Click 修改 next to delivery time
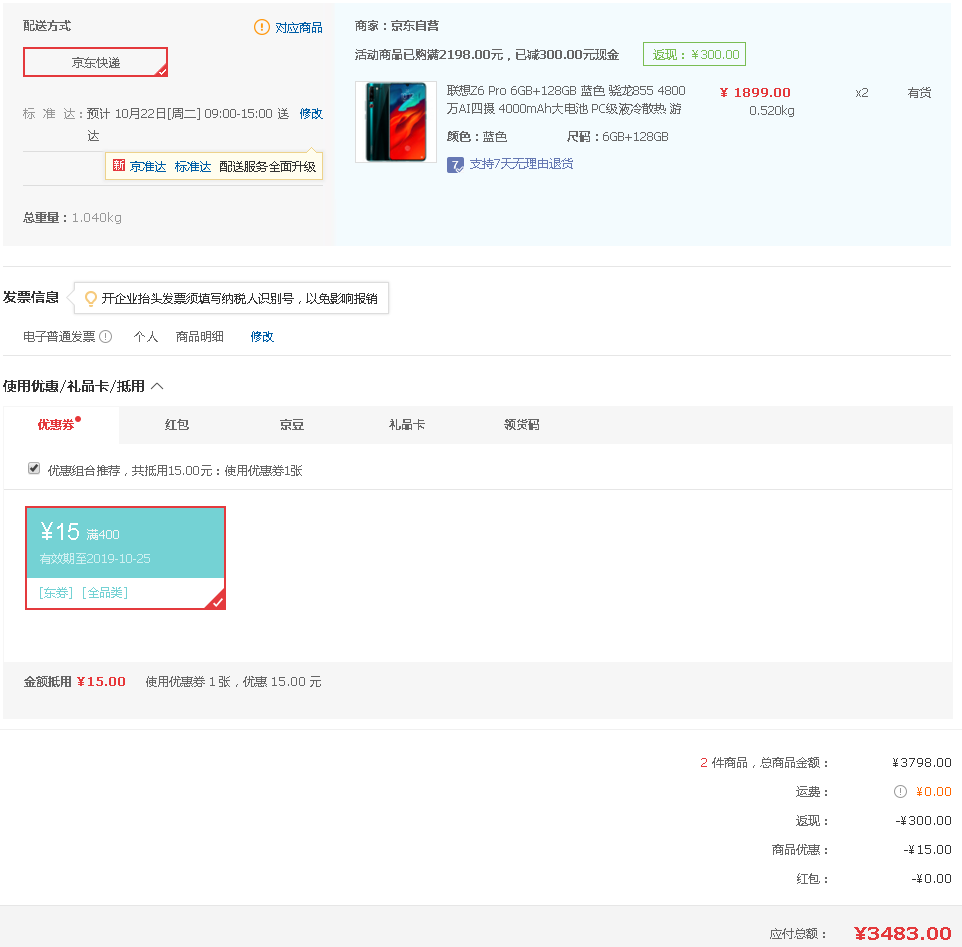Image resolution: width=962 pixels, height=947 pixels. click(x=311, y=113)
